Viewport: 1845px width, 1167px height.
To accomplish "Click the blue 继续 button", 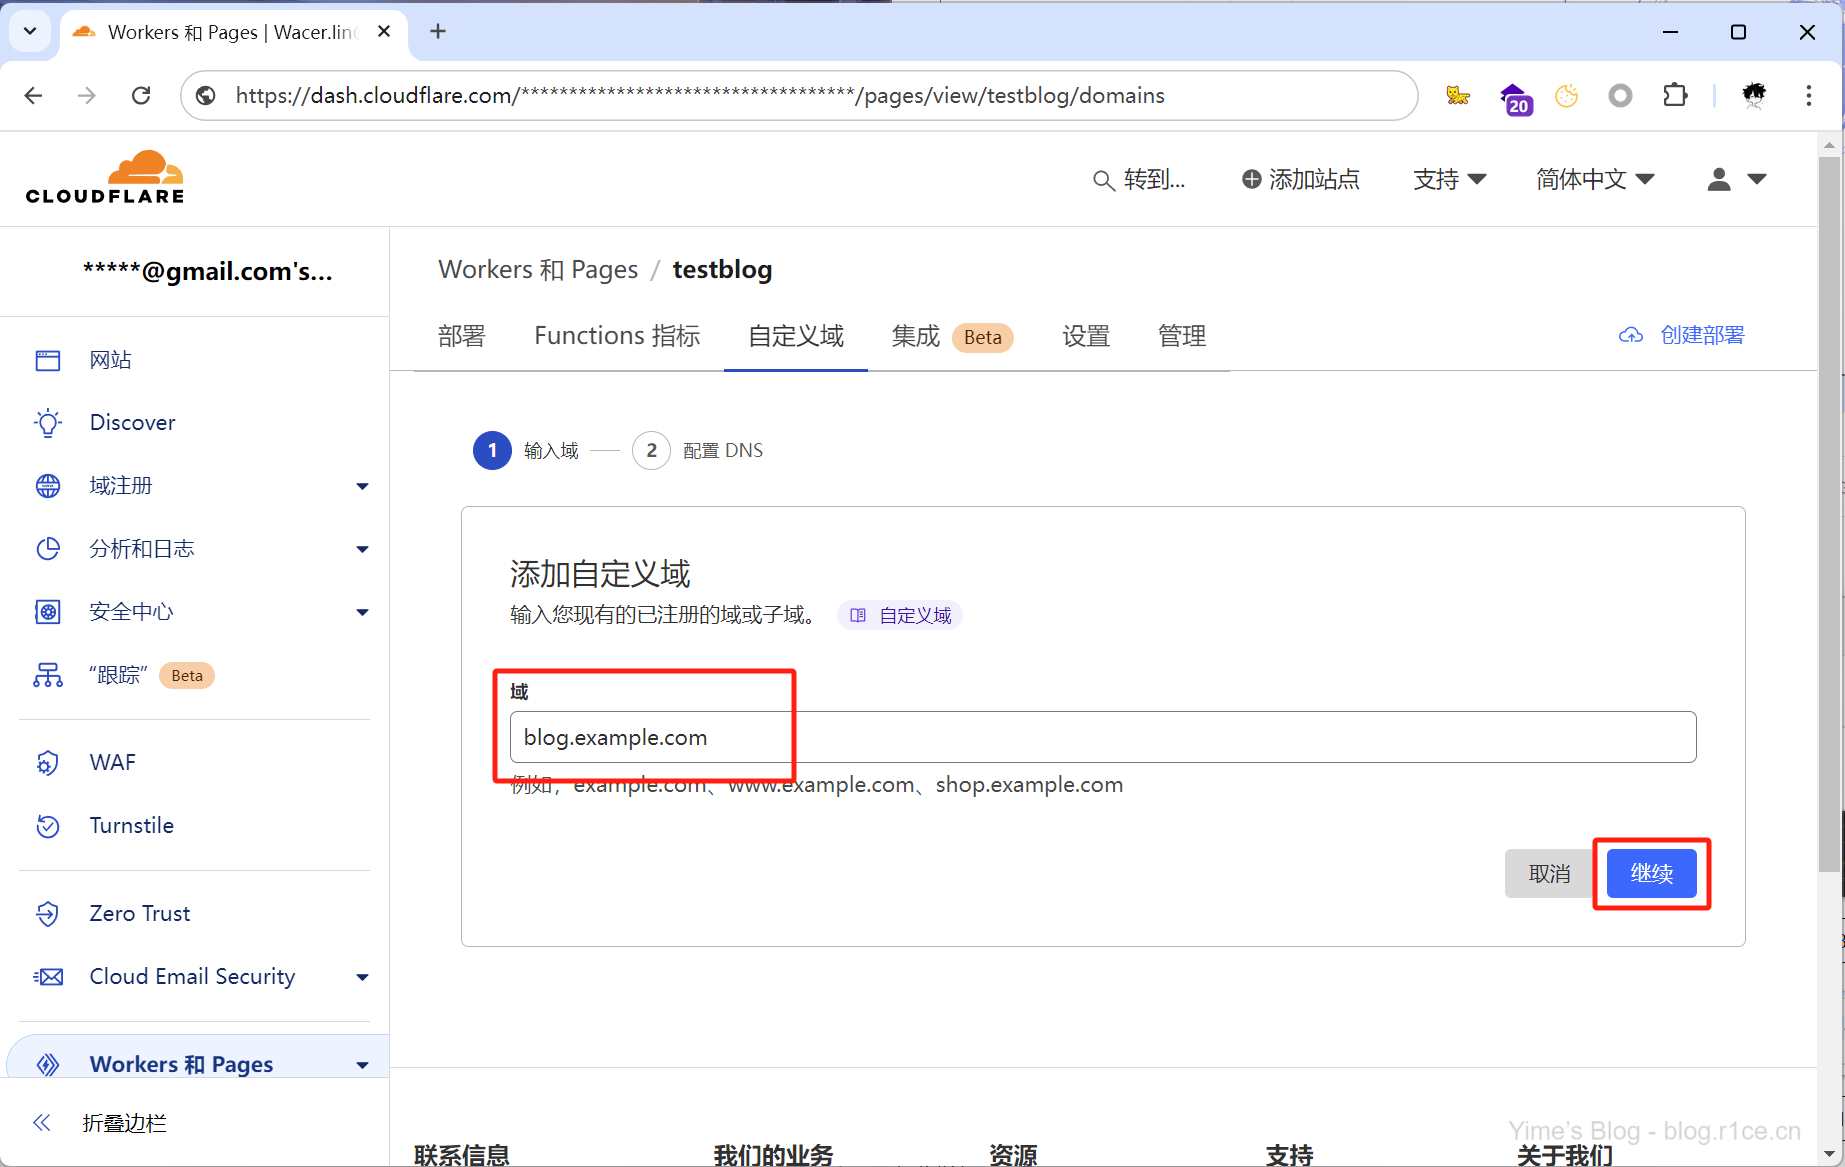I will (1651, 873).
